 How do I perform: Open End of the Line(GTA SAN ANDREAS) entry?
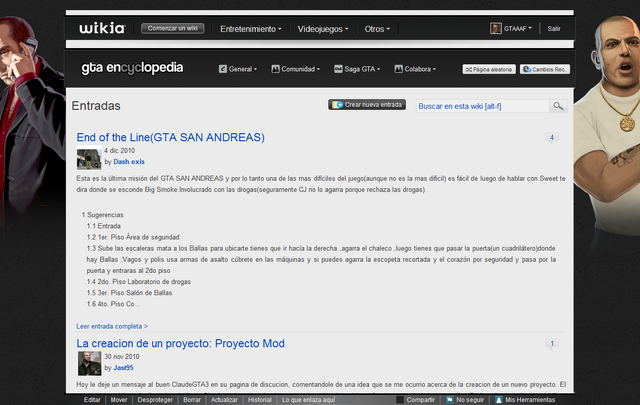click(171, 138)
